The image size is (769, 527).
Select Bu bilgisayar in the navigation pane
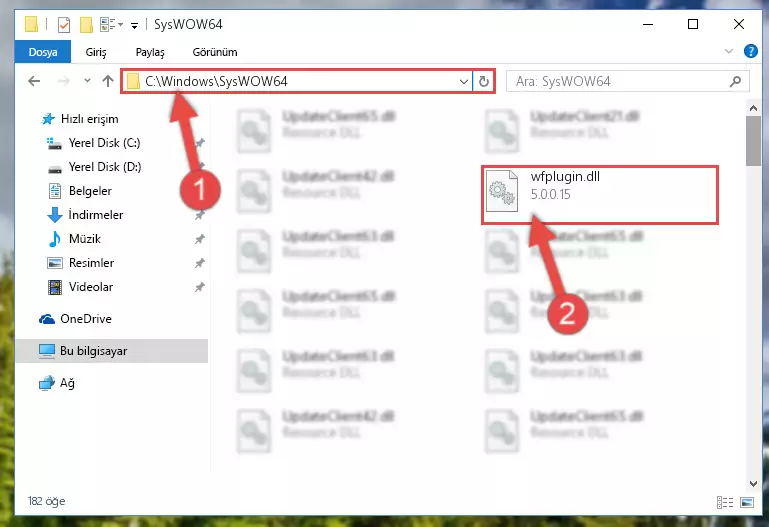[x=94, y=351]
